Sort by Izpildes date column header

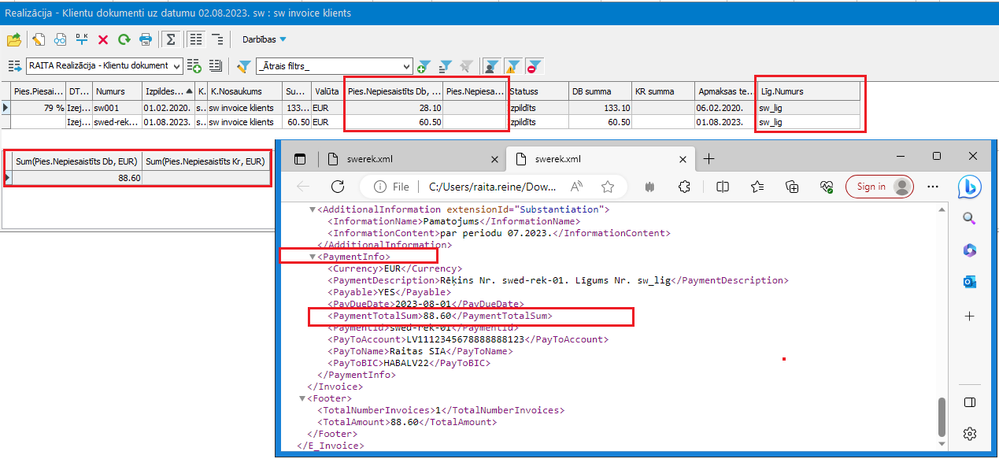[168, 92]
